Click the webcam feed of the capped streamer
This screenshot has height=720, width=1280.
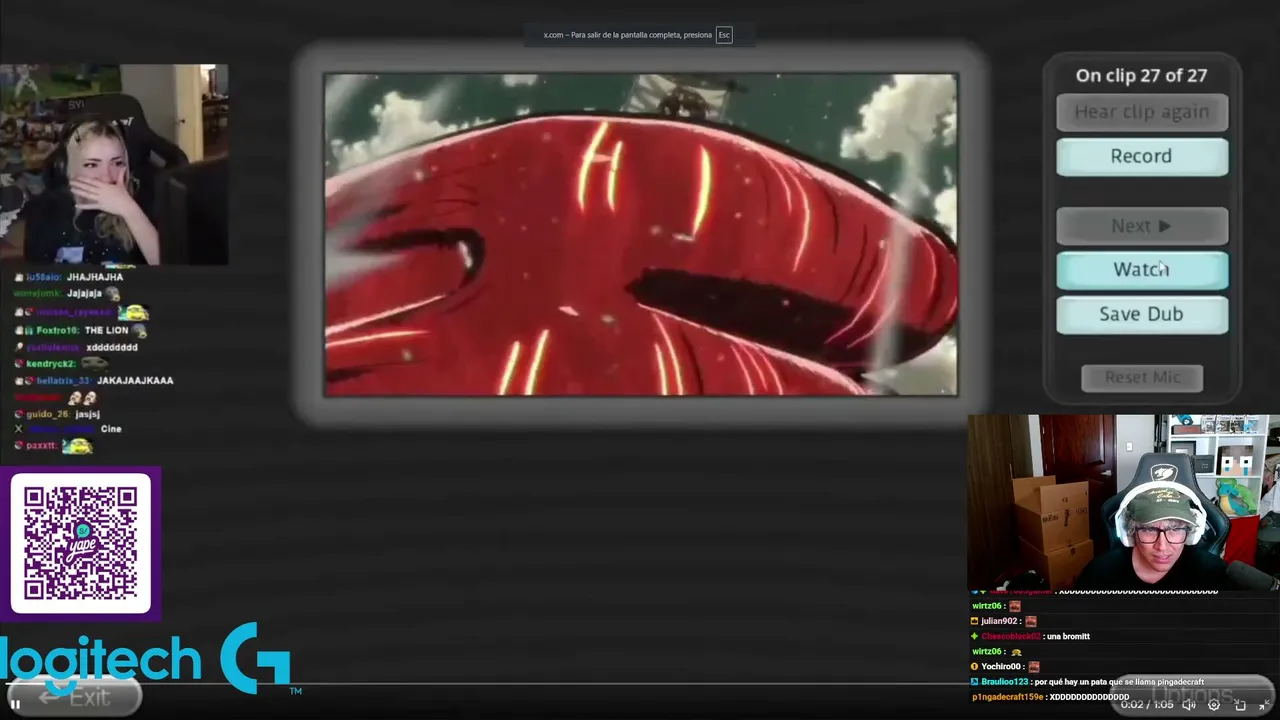click(1123, 502)
